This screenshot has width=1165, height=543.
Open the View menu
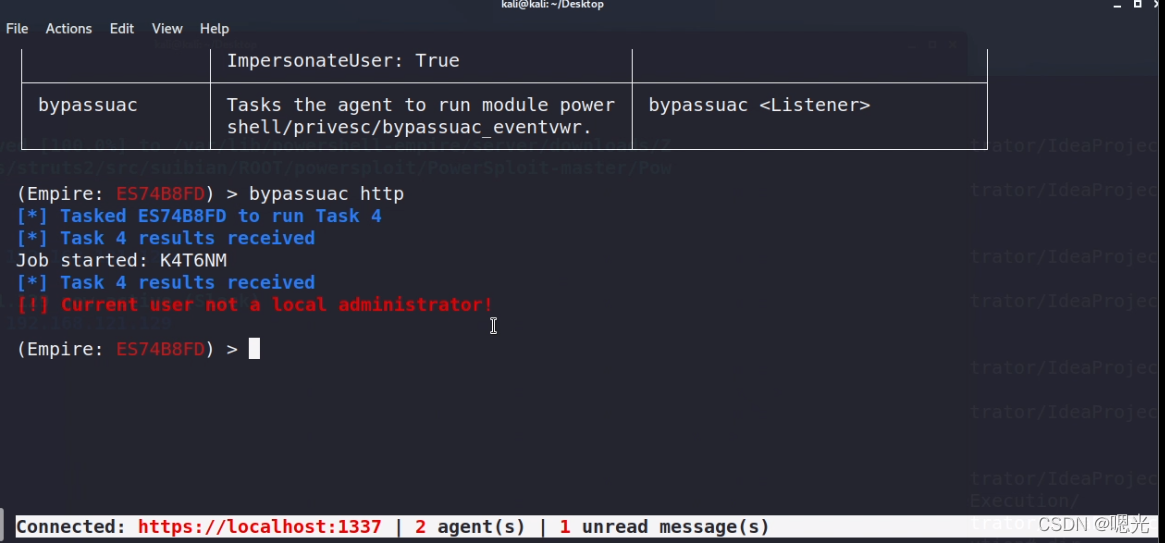pyautogui.click(x=167, y=28)
